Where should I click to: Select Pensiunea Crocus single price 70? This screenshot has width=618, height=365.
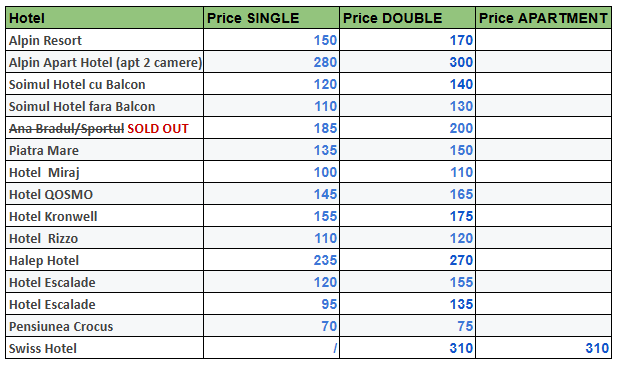[x=329, y=326]
